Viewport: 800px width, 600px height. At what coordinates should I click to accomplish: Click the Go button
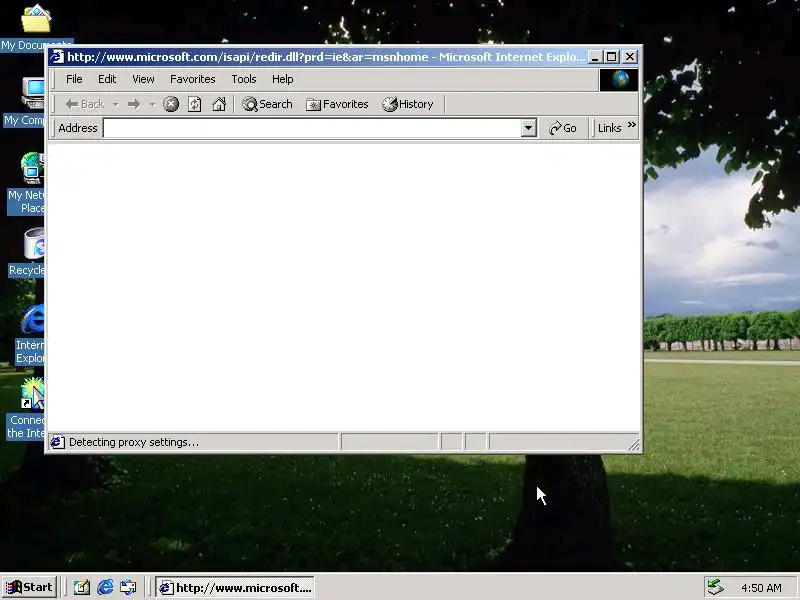point(563,128)
